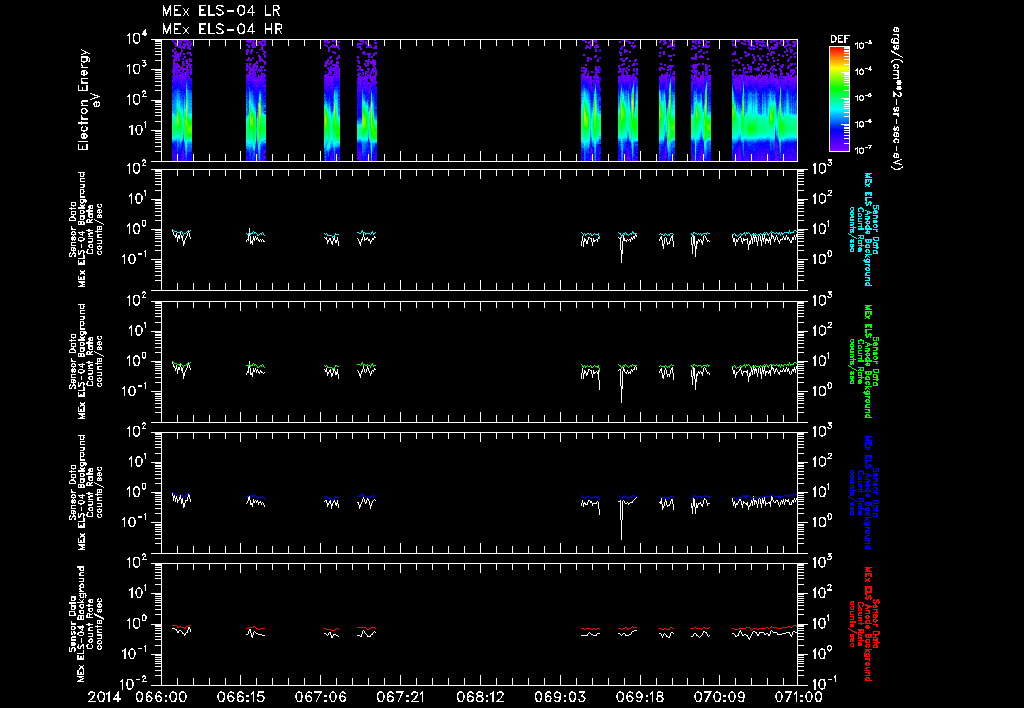Select the blue 'Anode Background Count Rate' axis label

pyautogui.click(x=863, y=492)
